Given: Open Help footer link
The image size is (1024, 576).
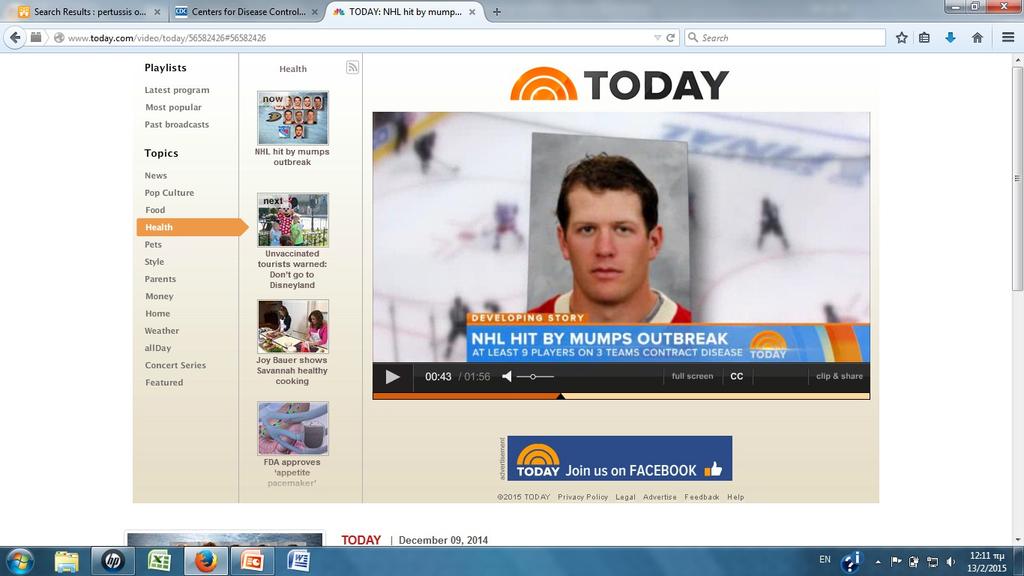Looking at the screenshot, I should pyautogui.click(x=735, y=497).
